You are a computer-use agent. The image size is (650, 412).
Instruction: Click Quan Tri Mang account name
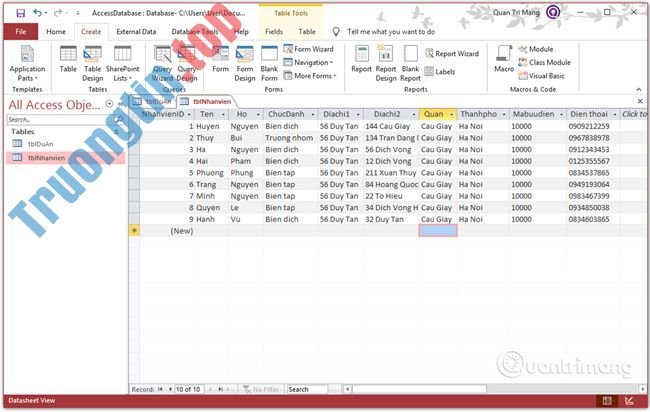coord(516,13)
